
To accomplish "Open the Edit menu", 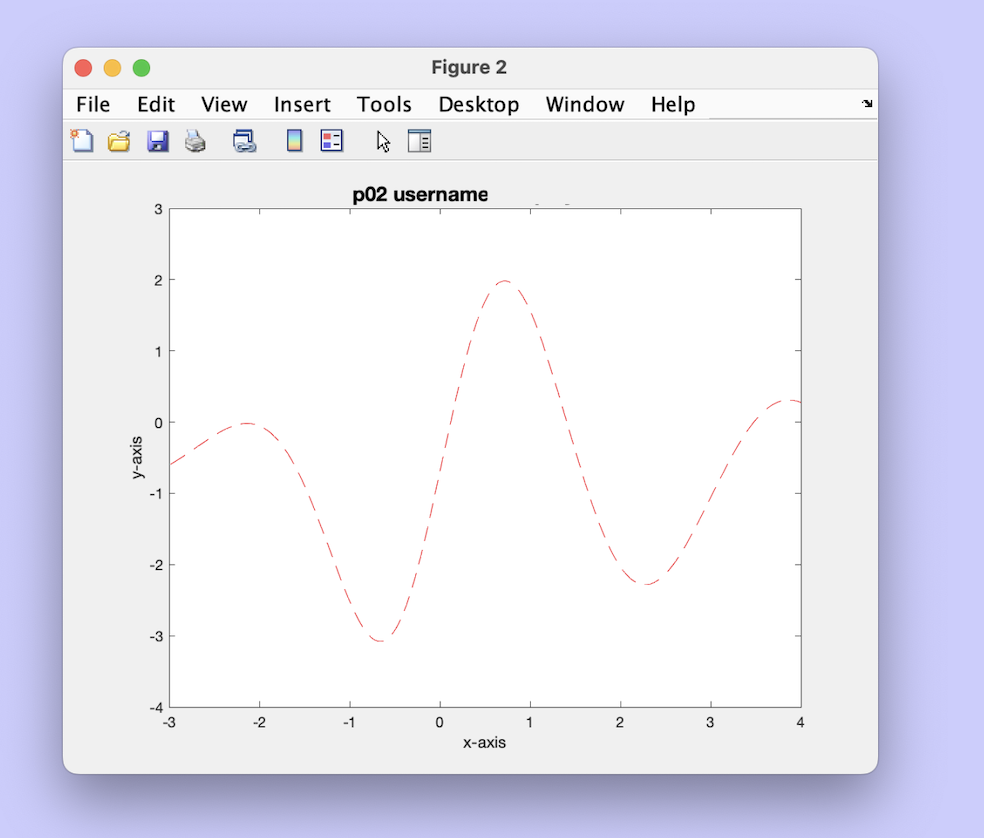I will 156,104.
